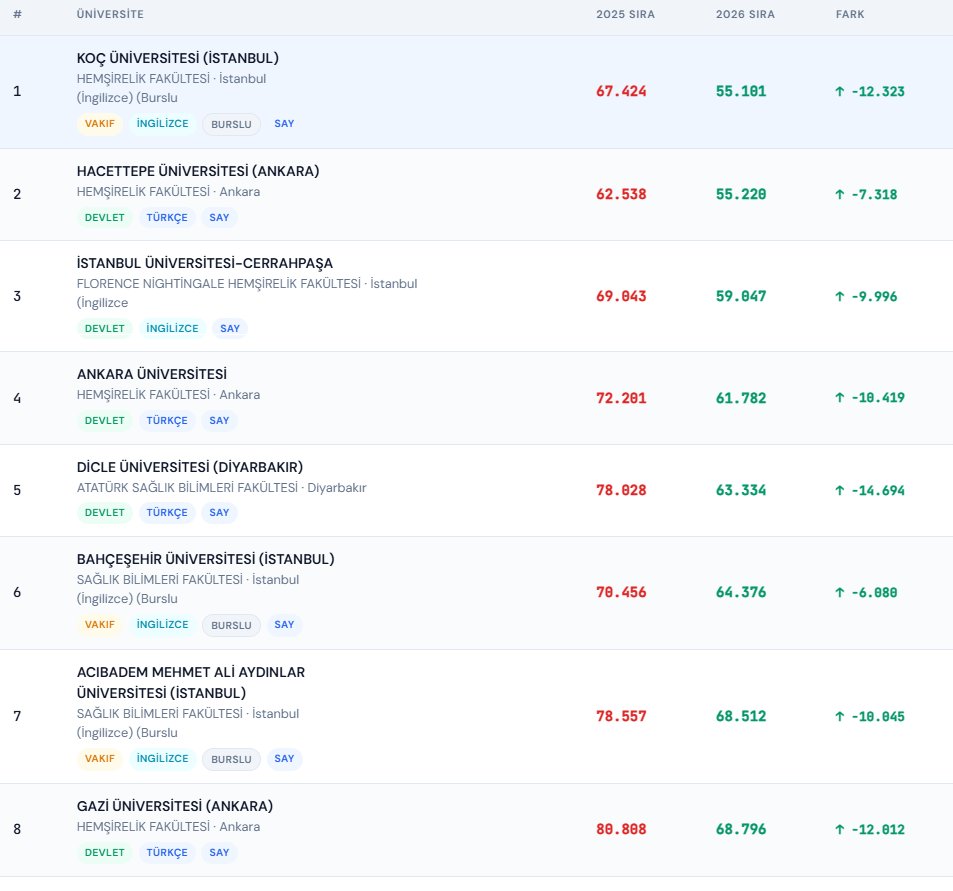Click the 2025 rank value 78.028

621,490
